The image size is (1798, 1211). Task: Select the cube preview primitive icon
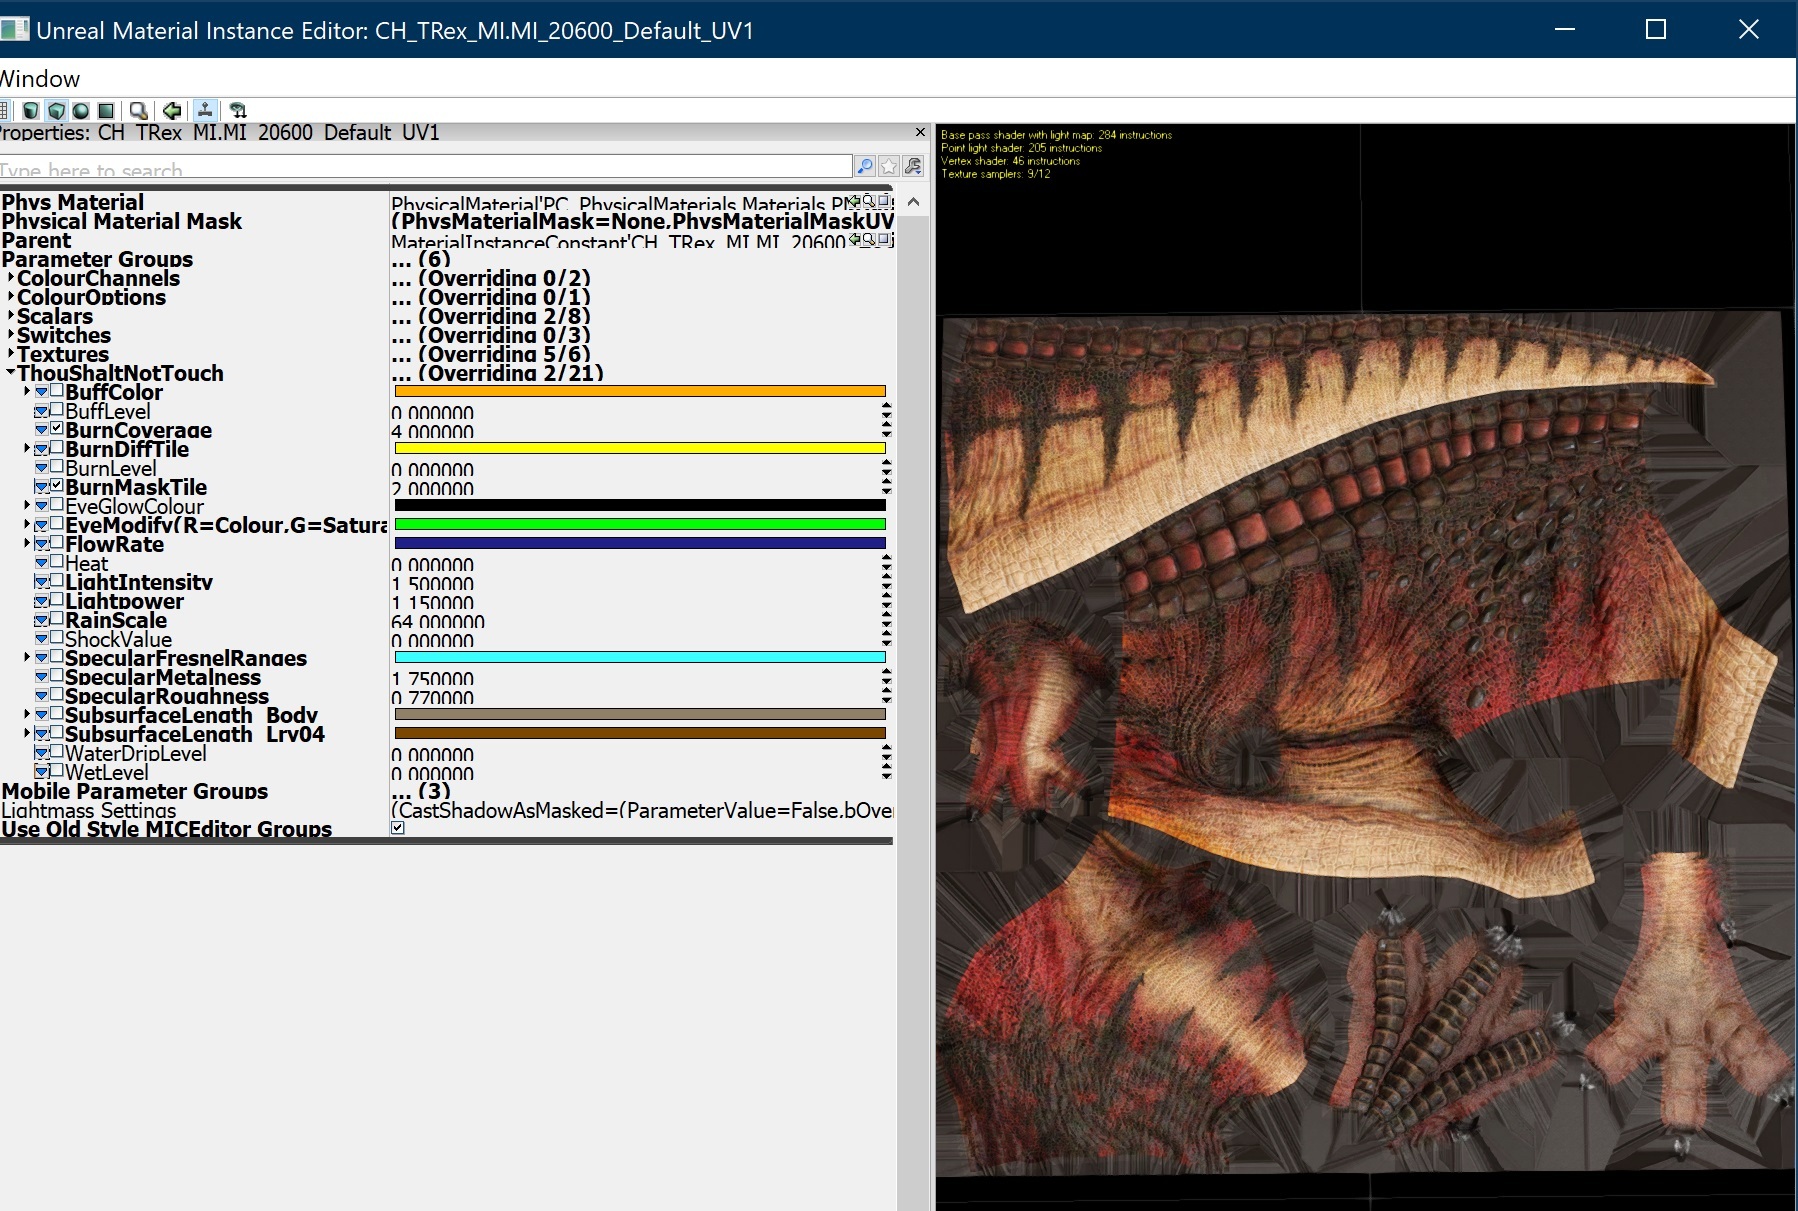pyautogui.click(x=57, y=110)
